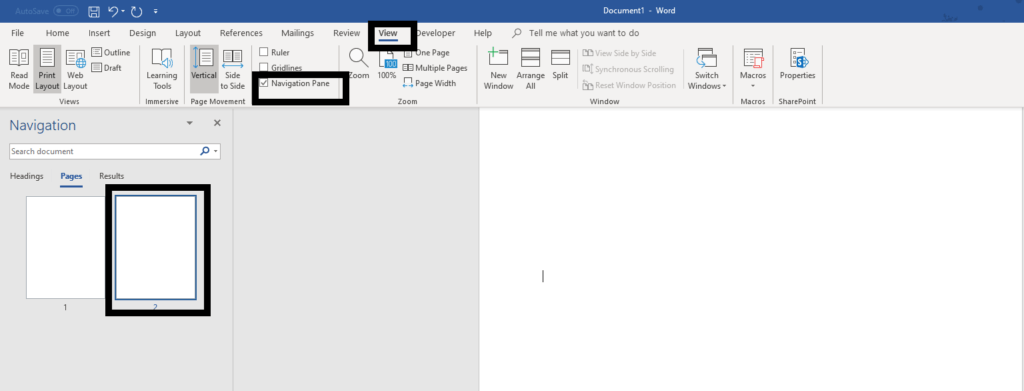Open Undo history dropdown
The height and width of the screenshot is (391, 1024).
123,11
